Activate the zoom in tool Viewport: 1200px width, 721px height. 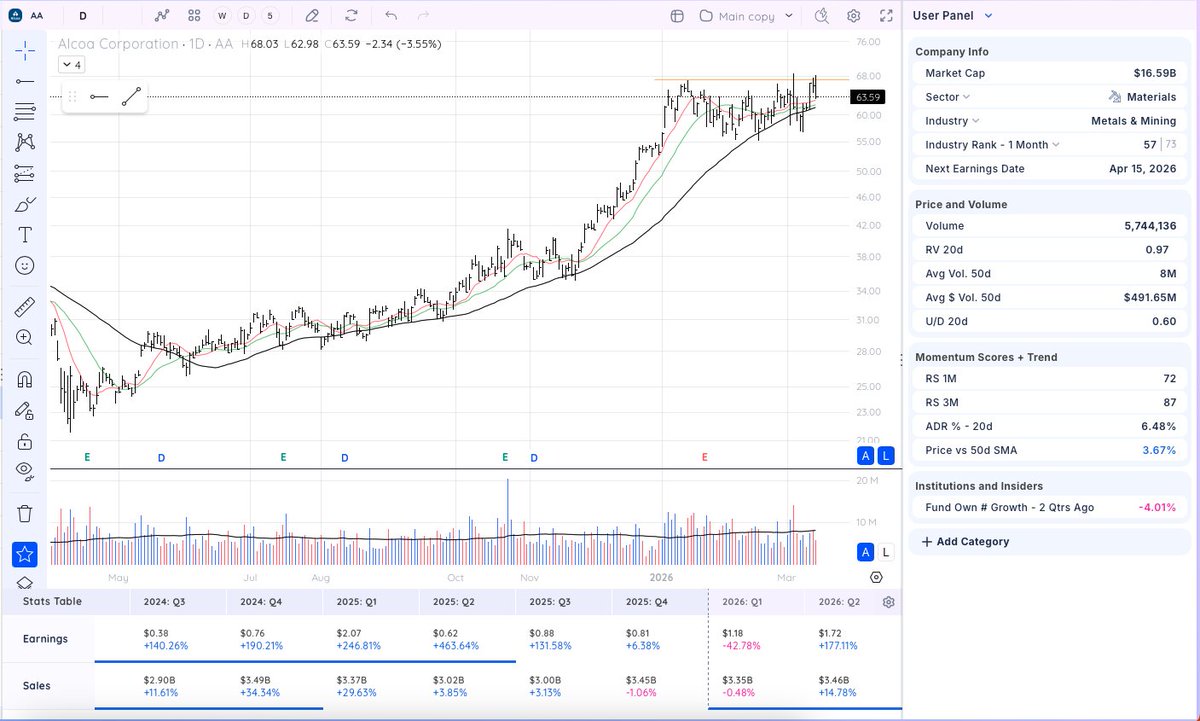point(25,338)
